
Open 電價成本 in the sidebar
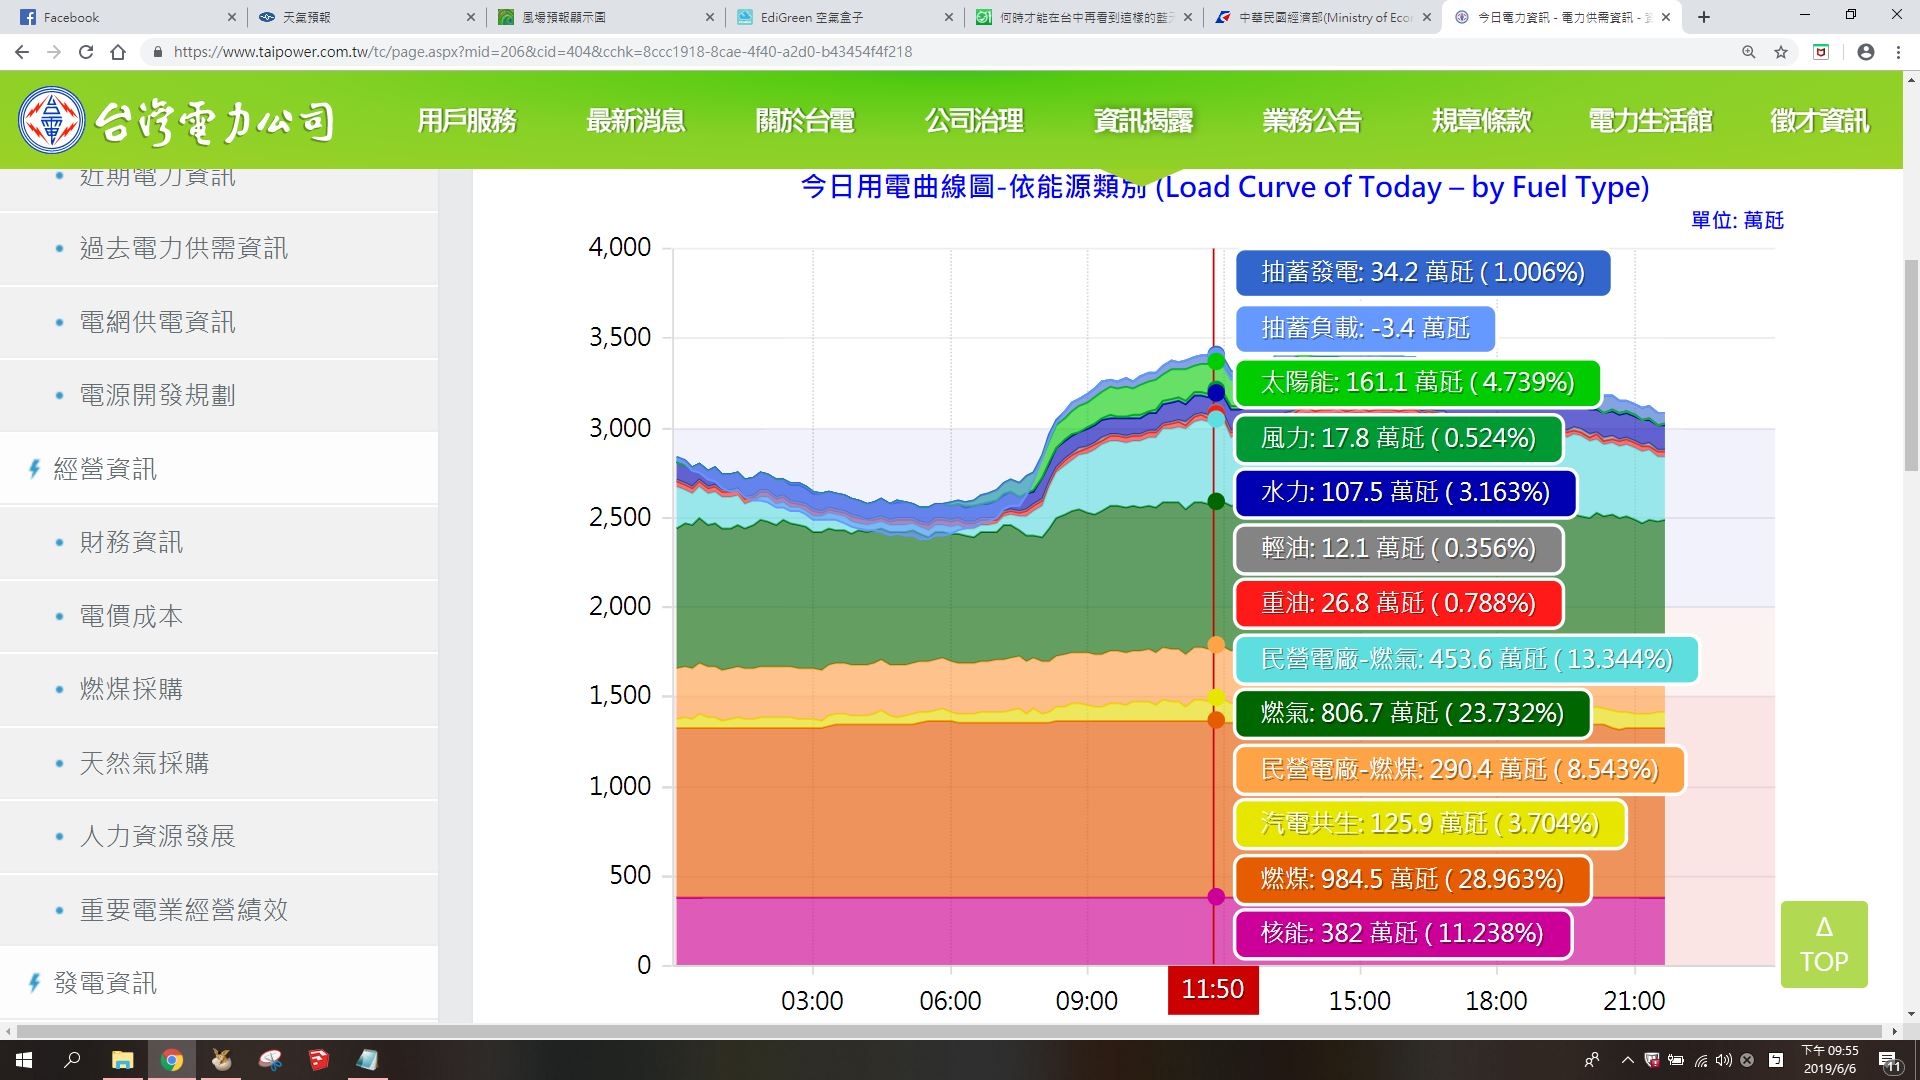pos(219,616)
